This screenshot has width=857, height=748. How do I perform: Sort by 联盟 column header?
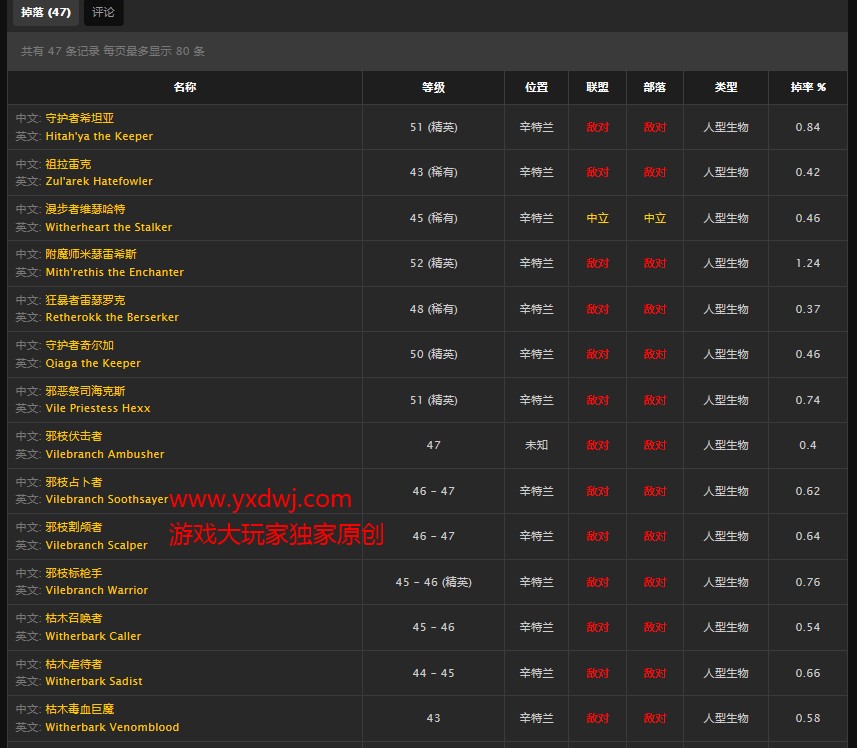(597, 88)
